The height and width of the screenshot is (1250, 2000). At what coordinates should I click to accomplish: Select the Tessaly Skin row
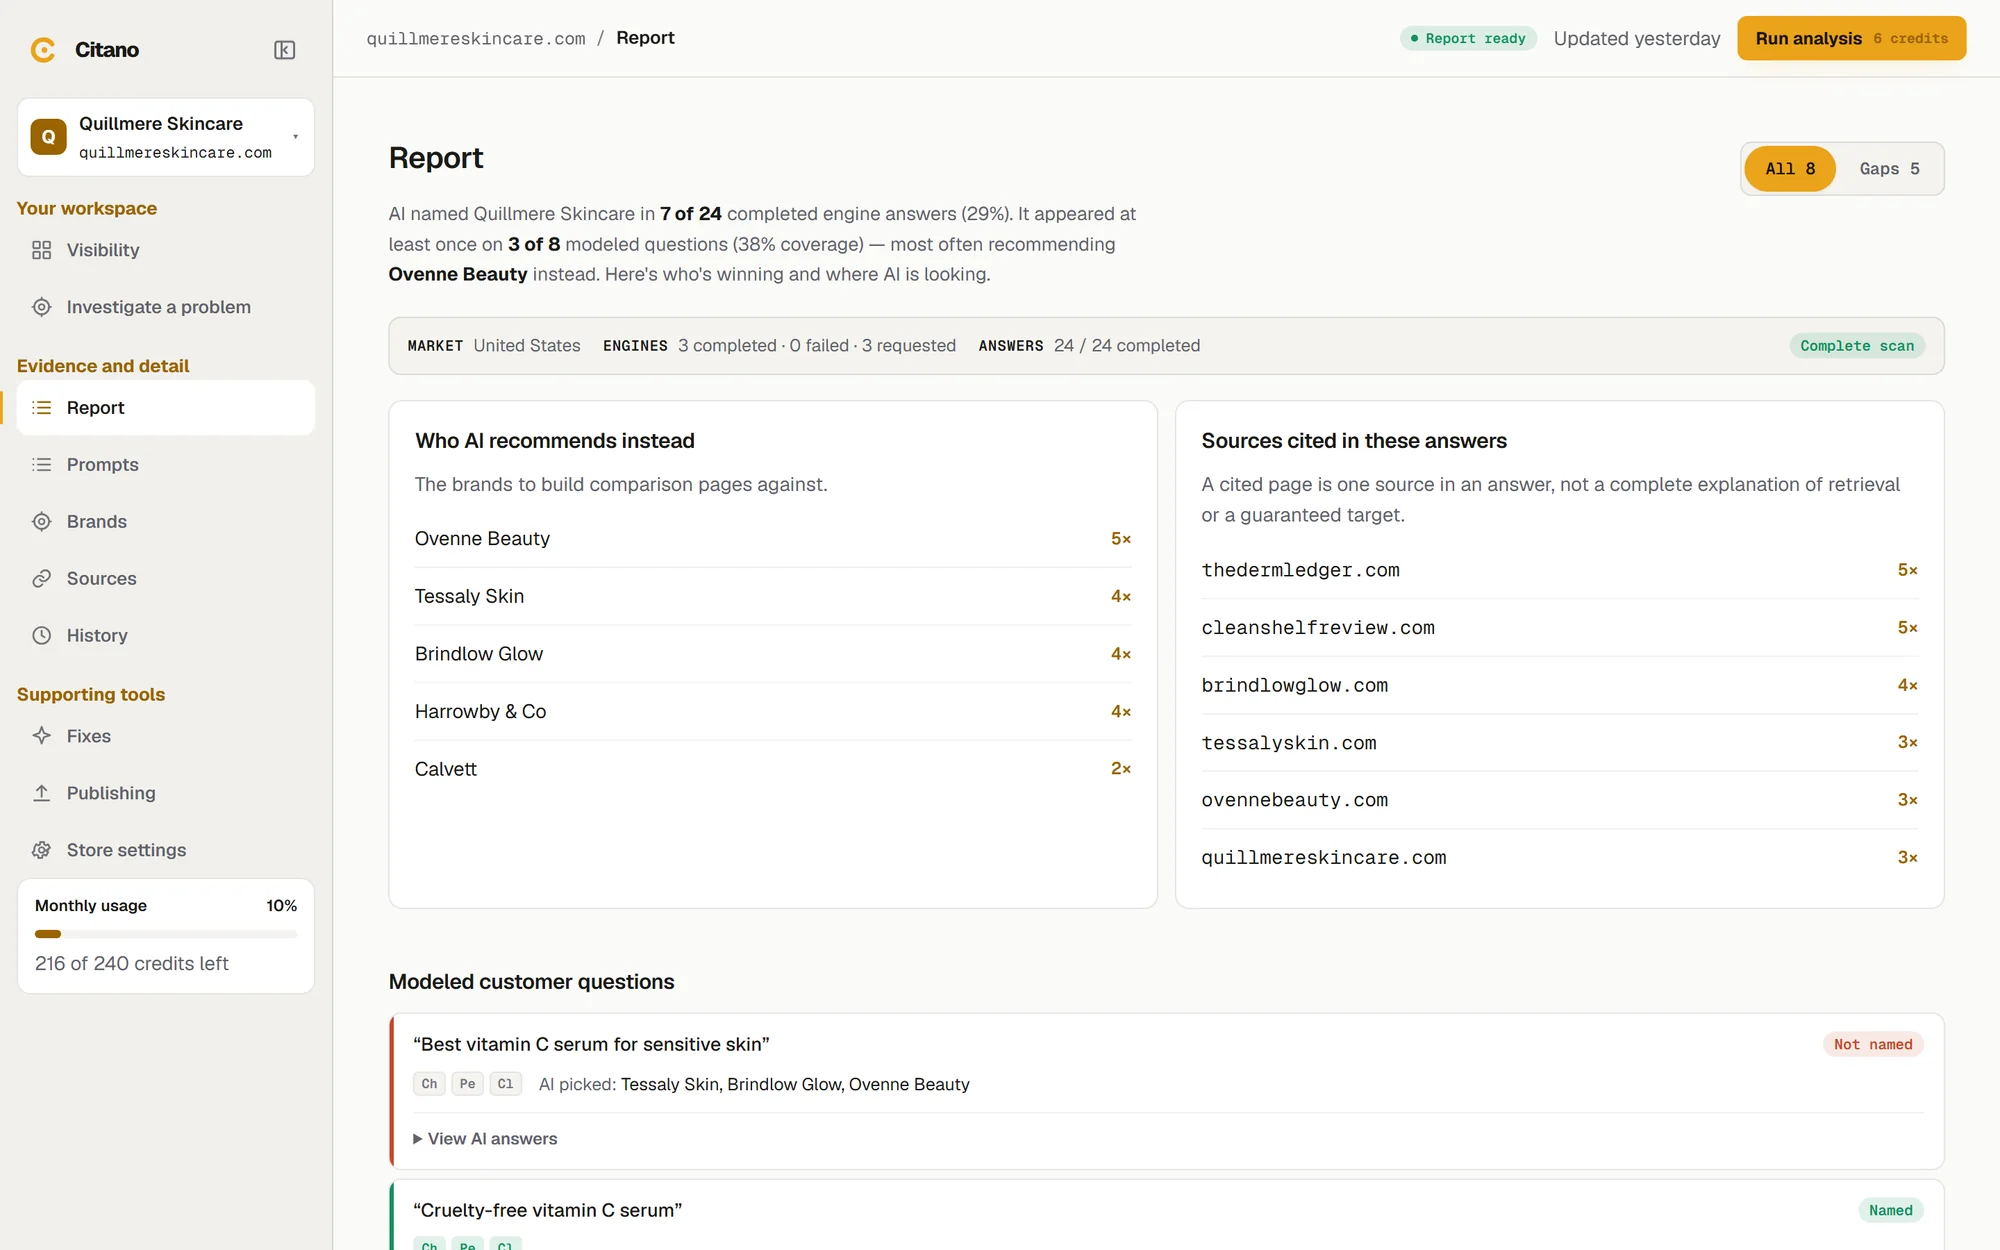tap(773, 596)
